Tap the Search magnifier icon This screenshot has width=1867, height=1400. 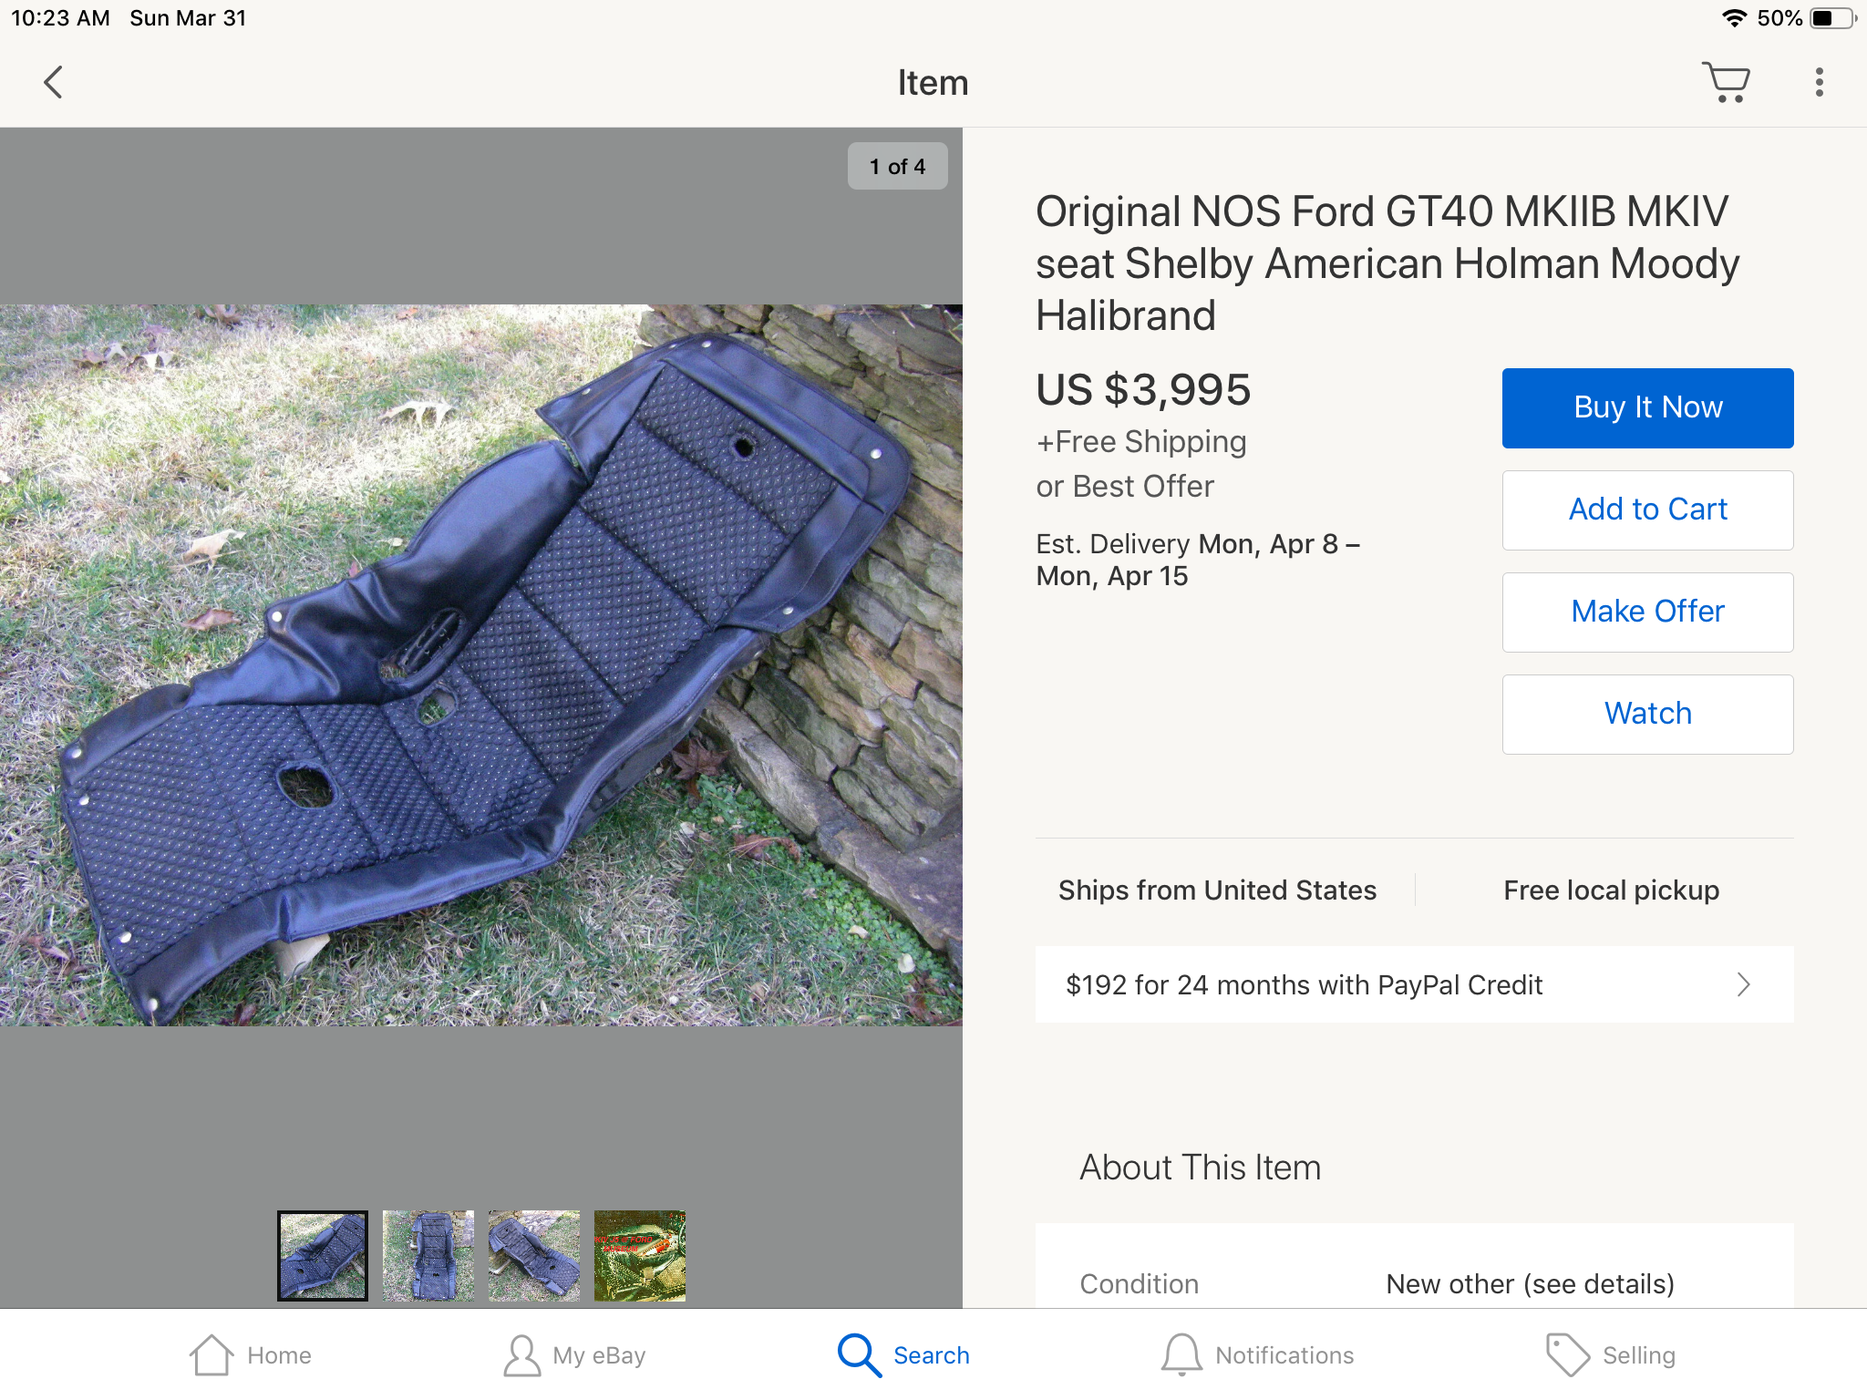pyautogui.click(x=859, y=1355)
